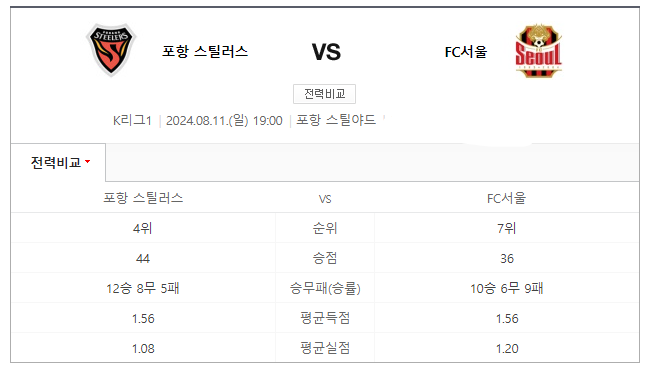Screen dimensions: 645x367
Task: Click the large VS text in header
Action: [x=326, y=52]
